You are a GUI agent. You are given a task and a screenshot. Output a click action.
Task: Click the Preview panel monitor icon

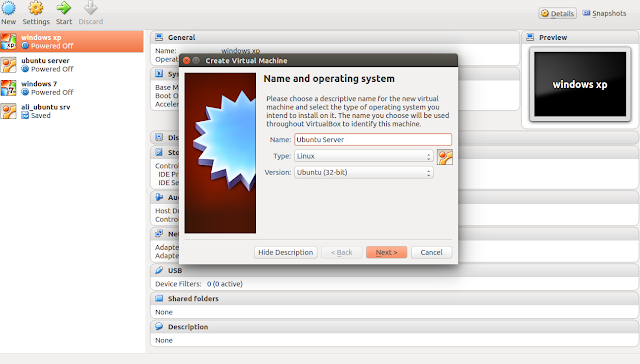530,37
